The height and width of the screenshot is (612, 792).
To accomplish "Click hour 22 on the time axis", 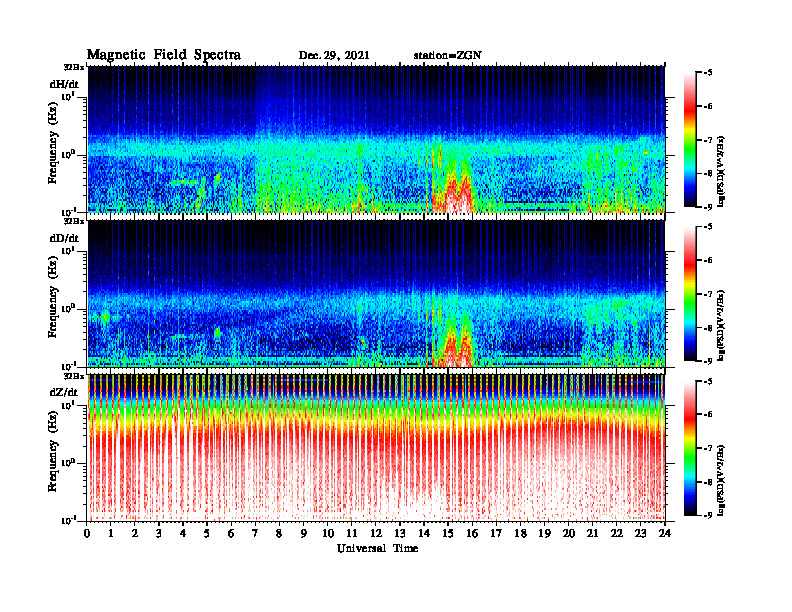I will pyautogui.click(x=617, y=534).
